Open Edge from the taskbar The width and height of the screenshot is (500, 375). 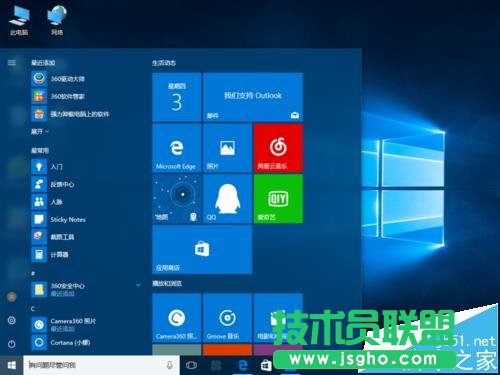coord(243,365)
